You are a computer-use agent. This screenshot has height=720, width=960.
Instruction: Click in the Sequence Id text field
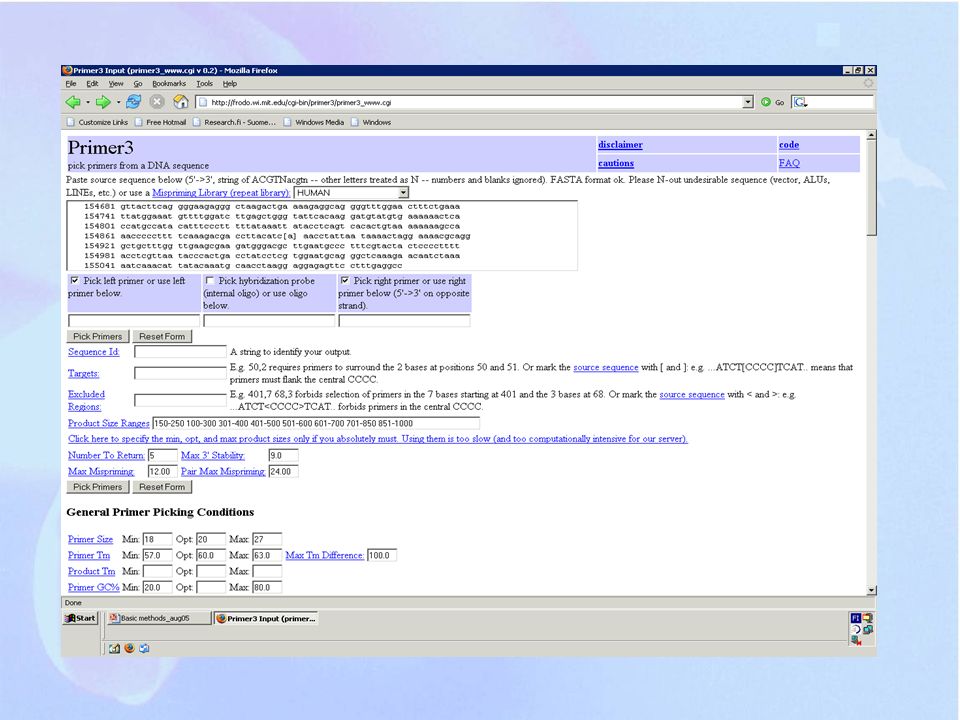coord(181,351)
